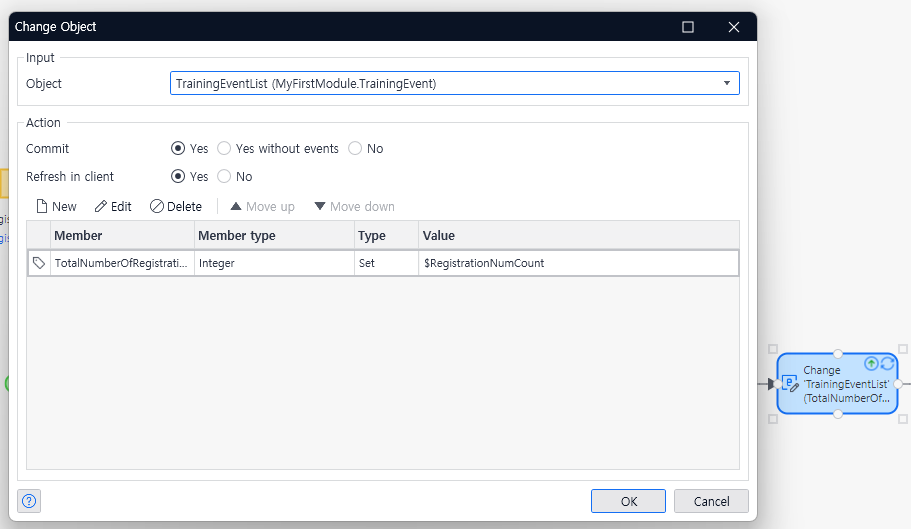Click the refresh icon on activity
The height and width of the screenshot is (529, 911).
coord(887,364)
